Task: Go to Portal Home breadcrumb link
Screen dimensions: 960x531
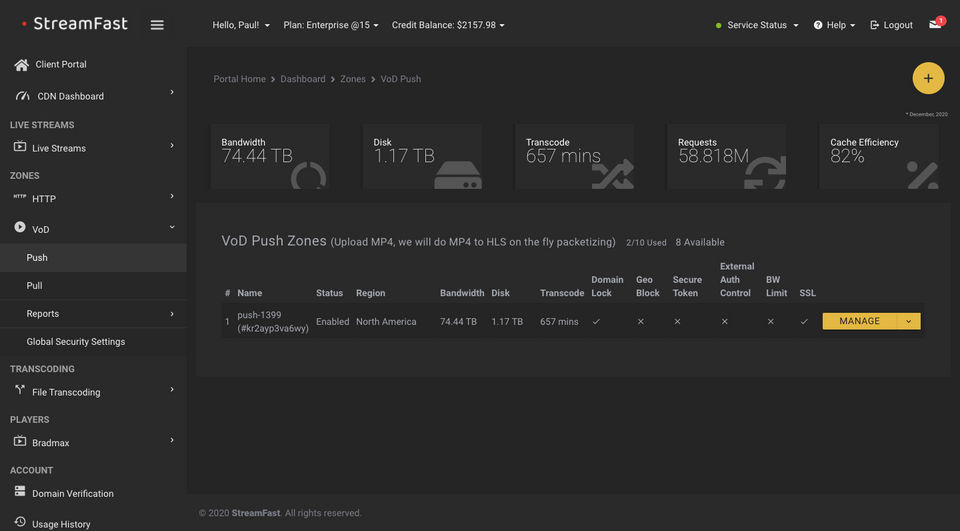Action: (x=239, y=79)
